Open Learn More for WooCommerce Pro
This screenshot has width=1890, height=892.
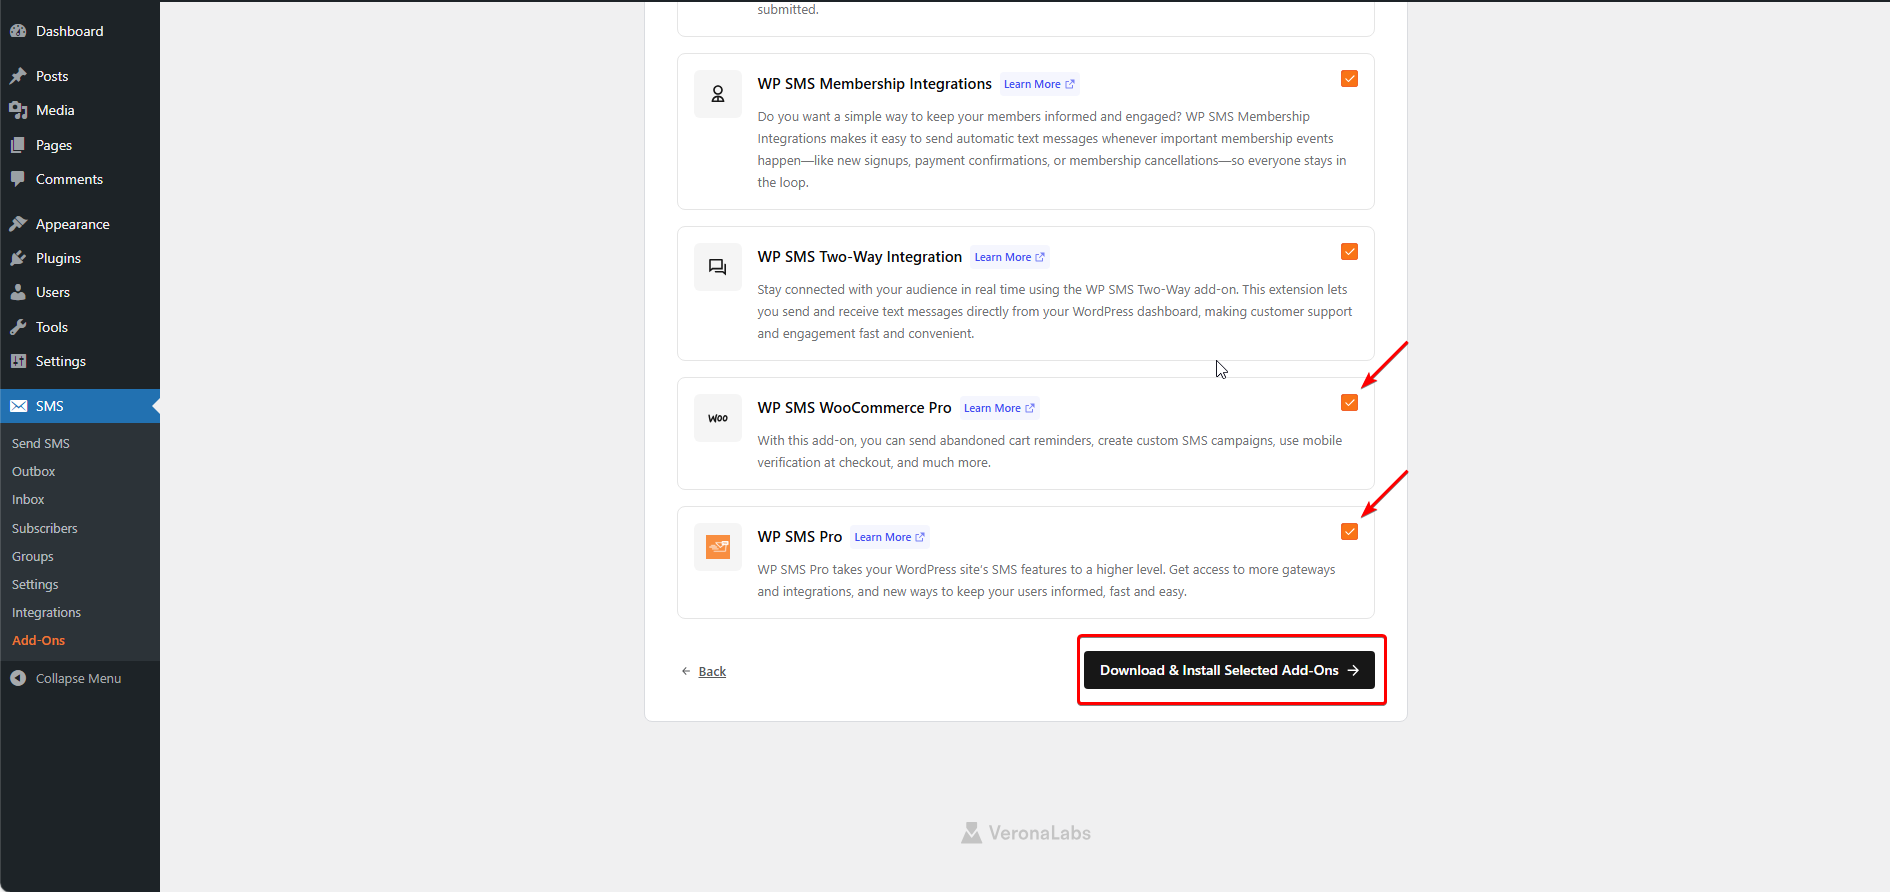point(999,408)
